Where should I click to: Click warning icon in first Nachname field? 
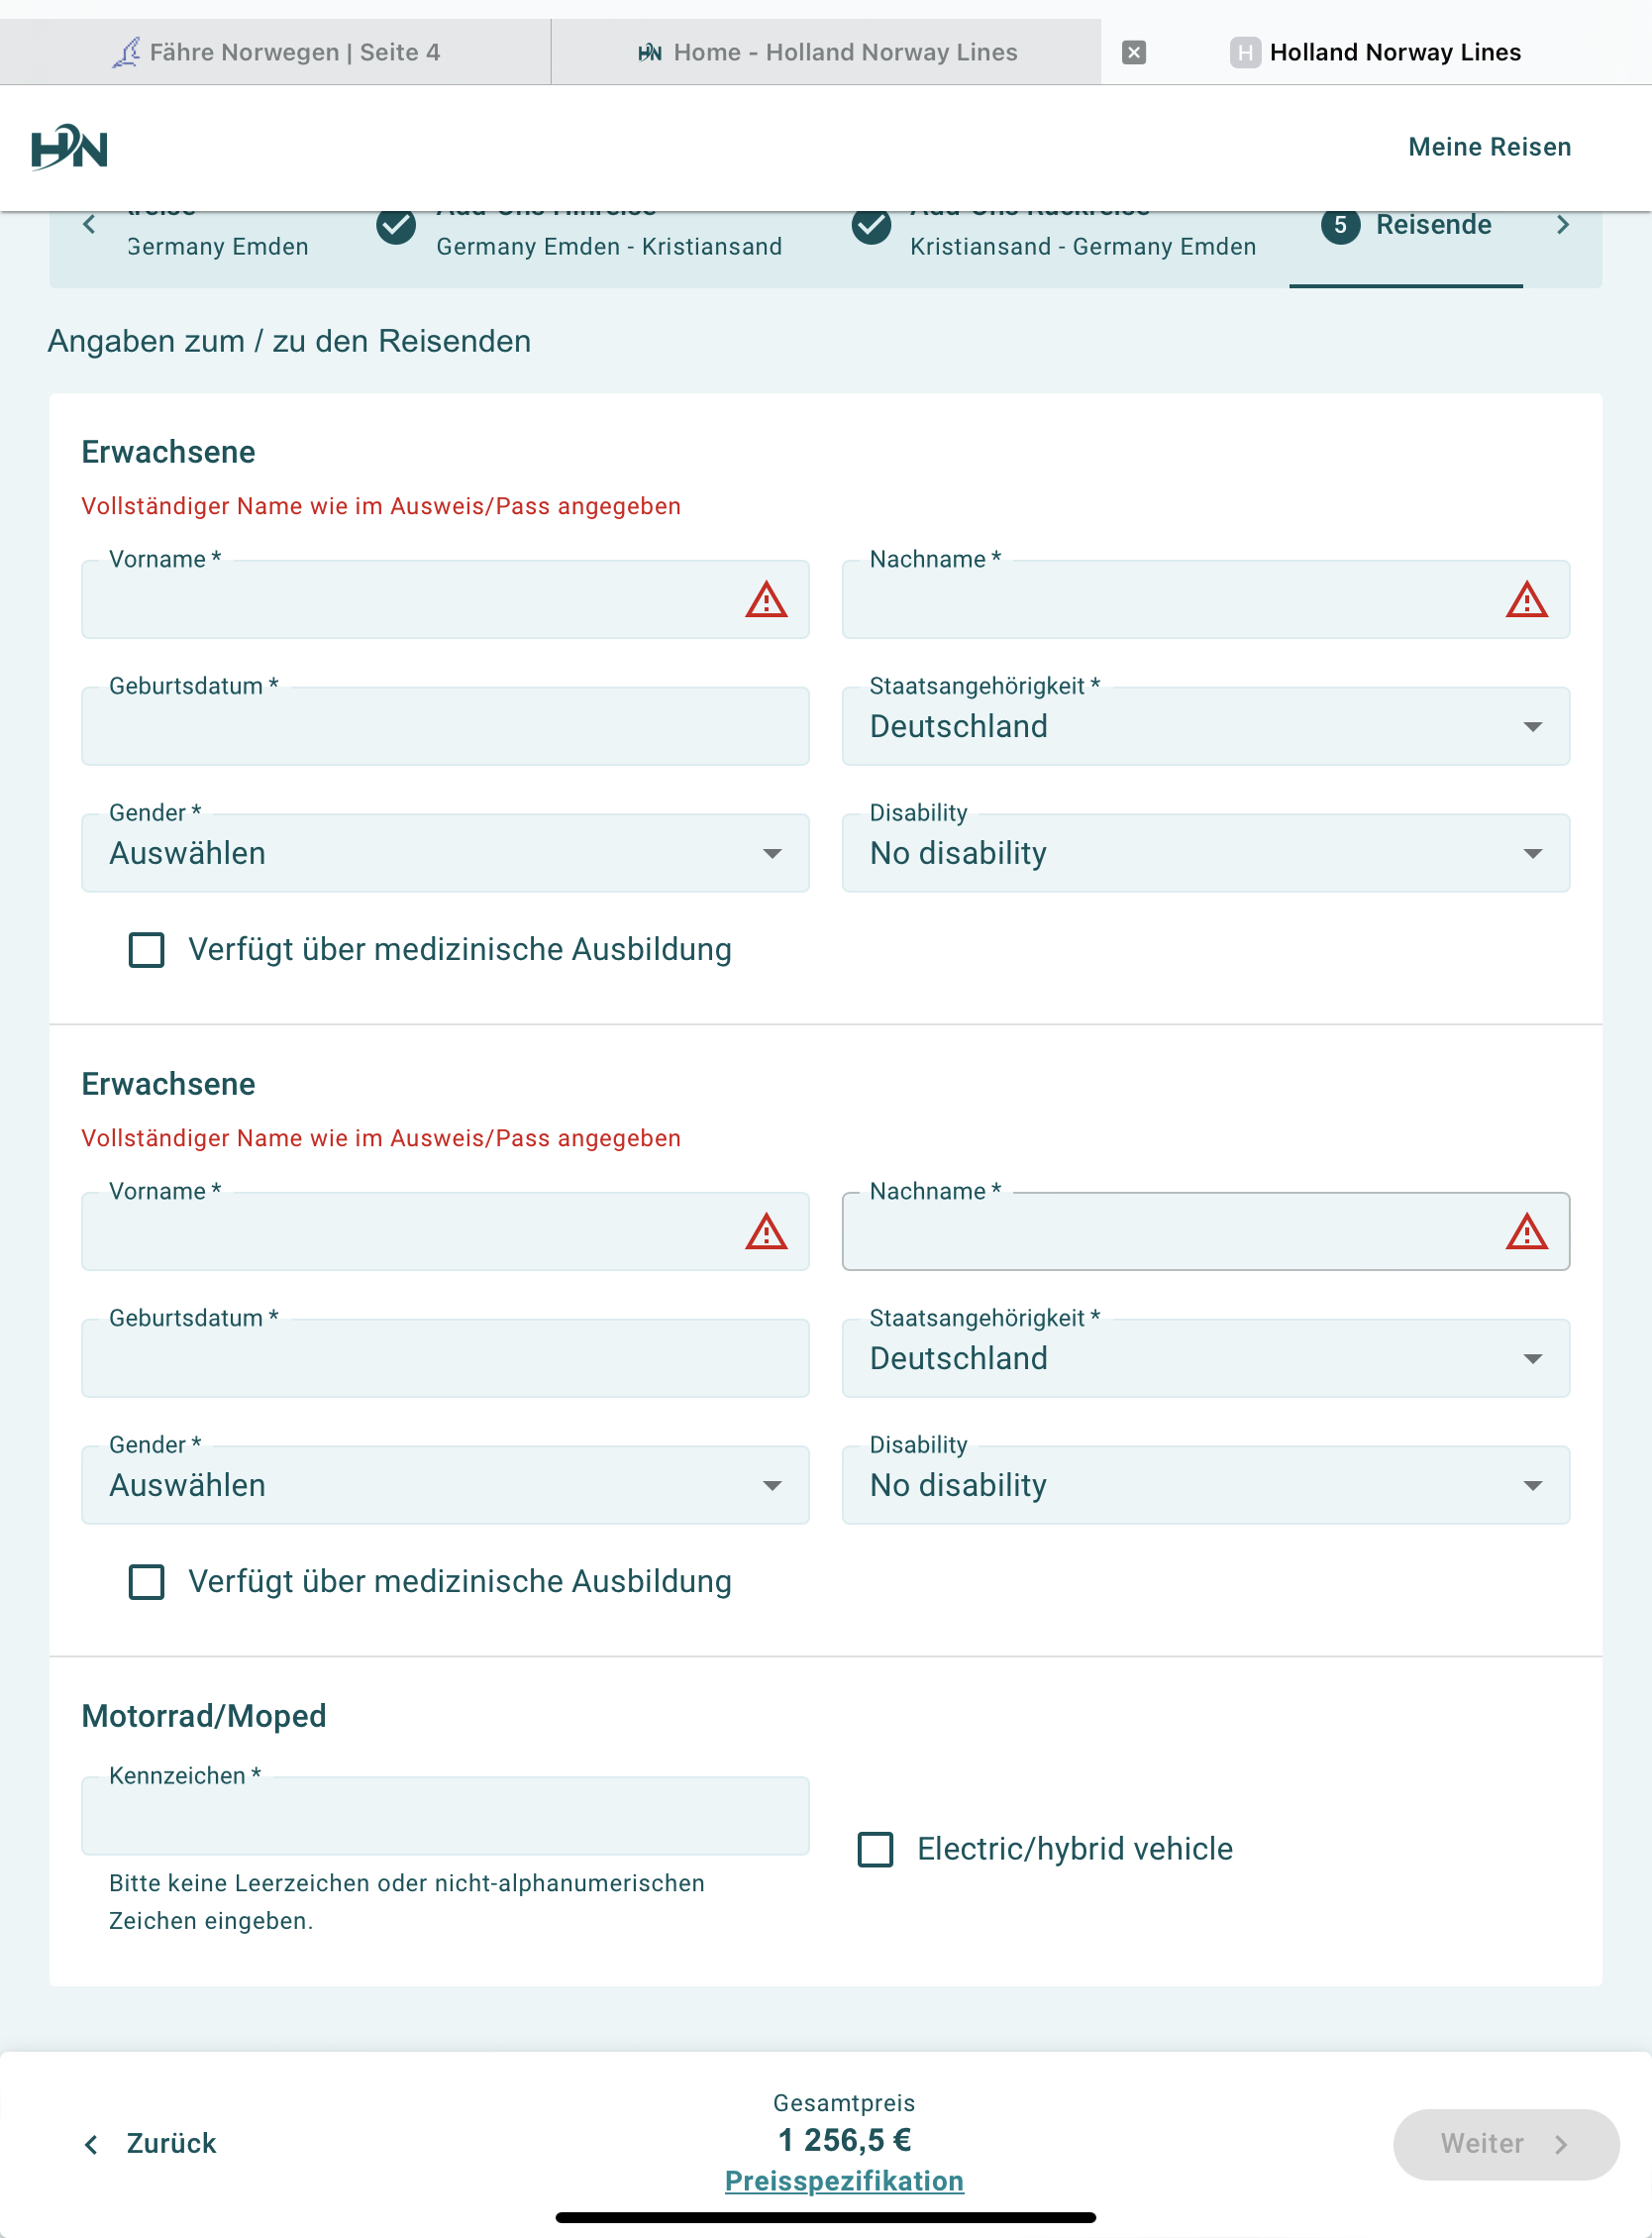pyautogui.click(x=1526, y=600)
